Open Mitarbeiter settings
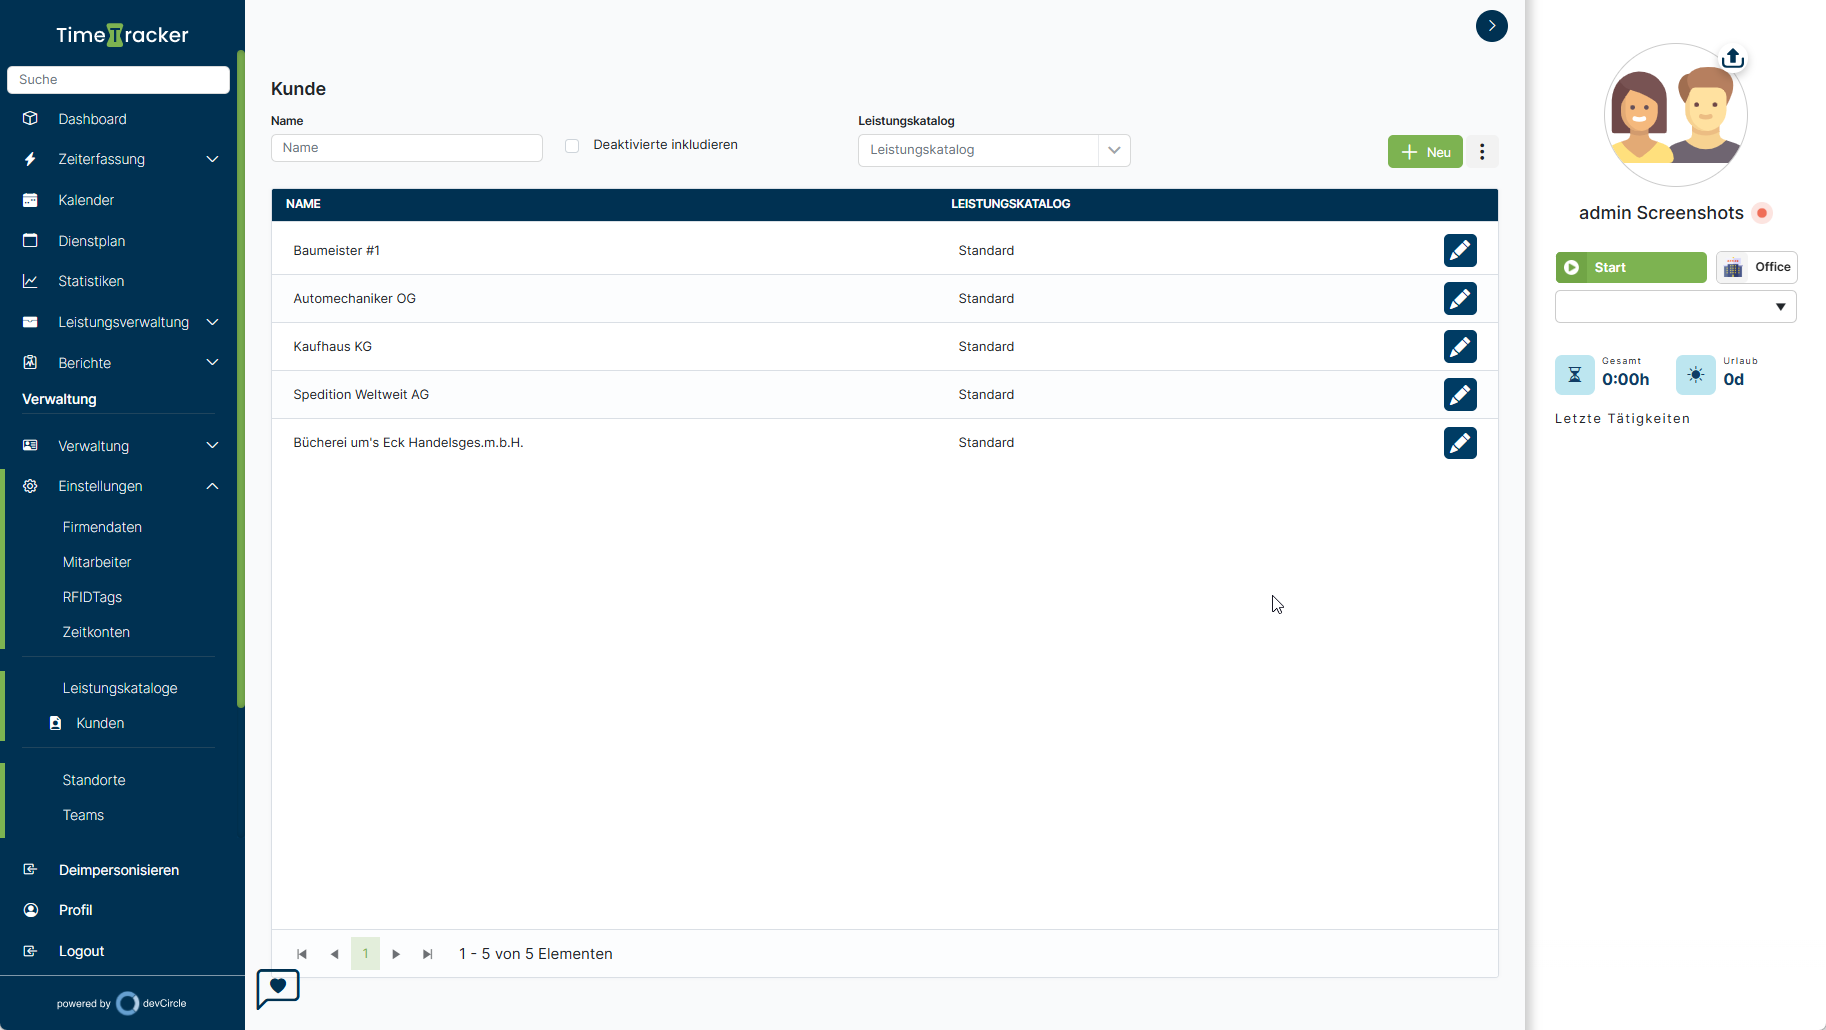Image resolution: width=1826 pixels, height=1030 pixels. [x=97, y=562]
